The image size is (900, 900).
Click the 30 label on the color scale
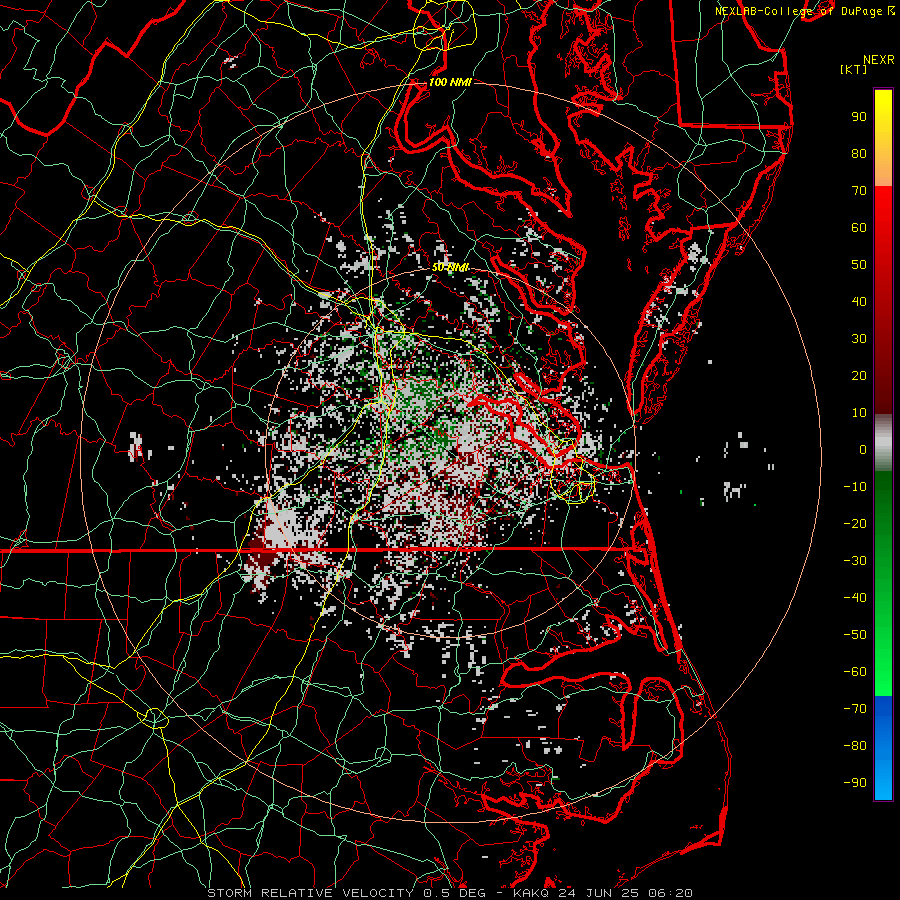[859, 339]
